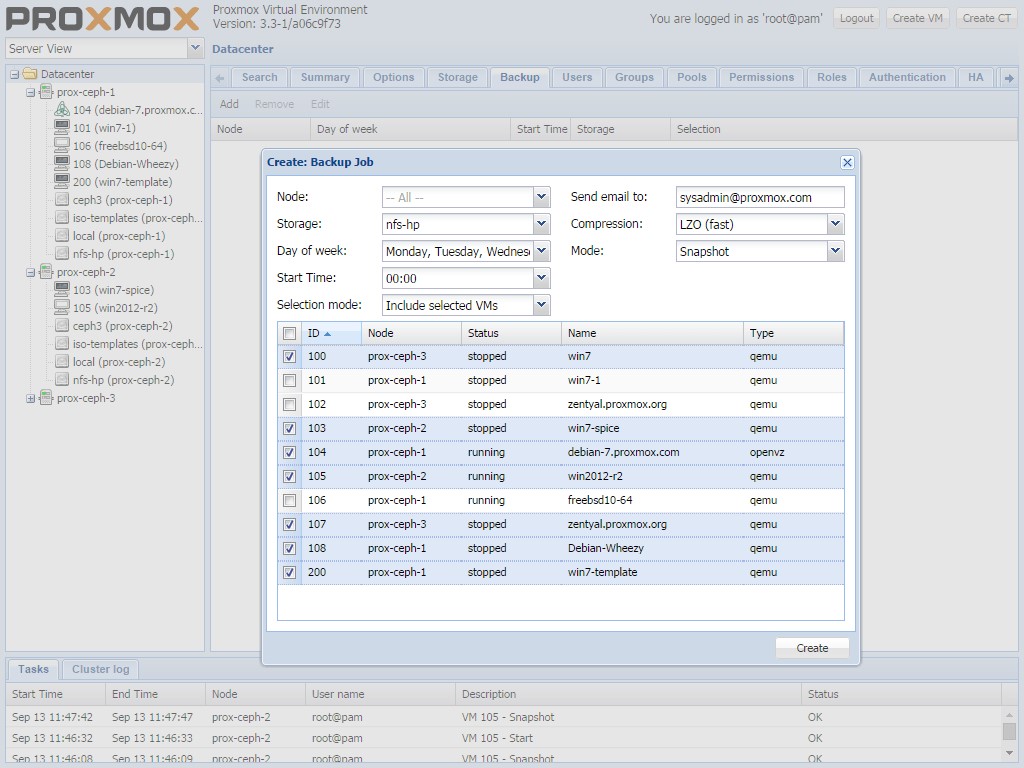Image resolution: width=1024 pixels, height=768 pixels.
Task: Open the Cluster log tab
Action: tap(98, 669)
